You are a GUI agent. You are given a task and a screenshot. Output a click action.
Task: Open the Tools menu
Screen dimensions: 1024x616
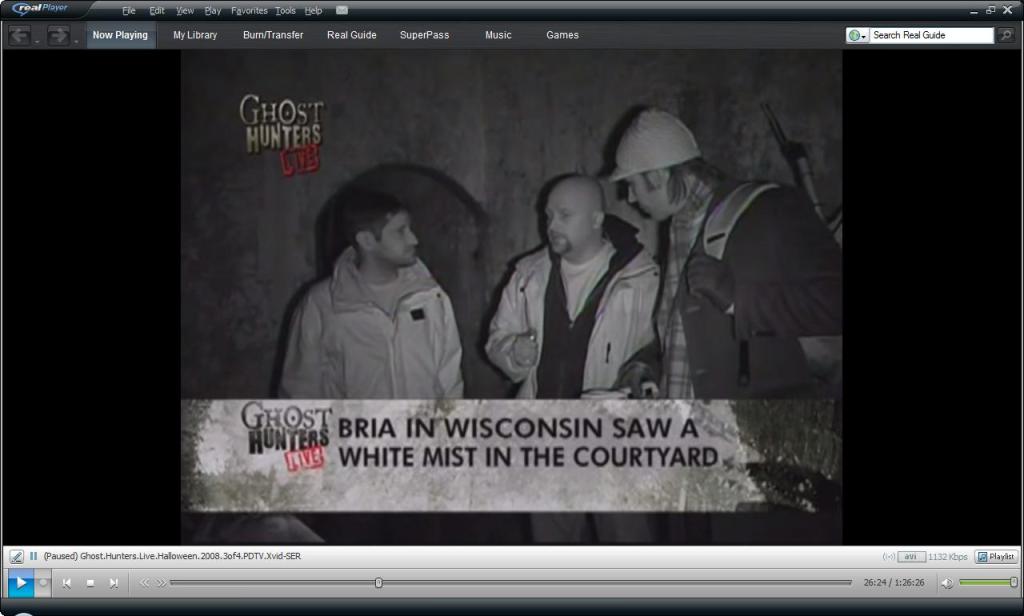coord(285,11)
